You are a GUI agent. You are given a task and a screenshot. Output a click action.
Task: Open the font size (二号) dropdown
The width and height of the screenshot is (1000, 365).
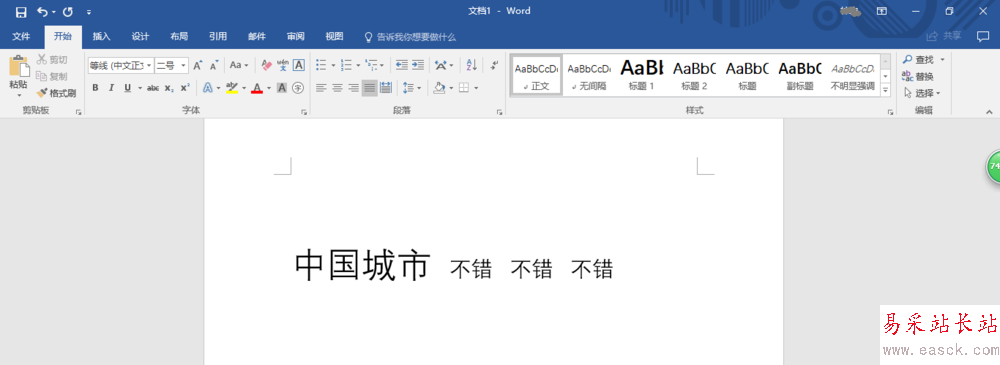[x=184, y=65]
